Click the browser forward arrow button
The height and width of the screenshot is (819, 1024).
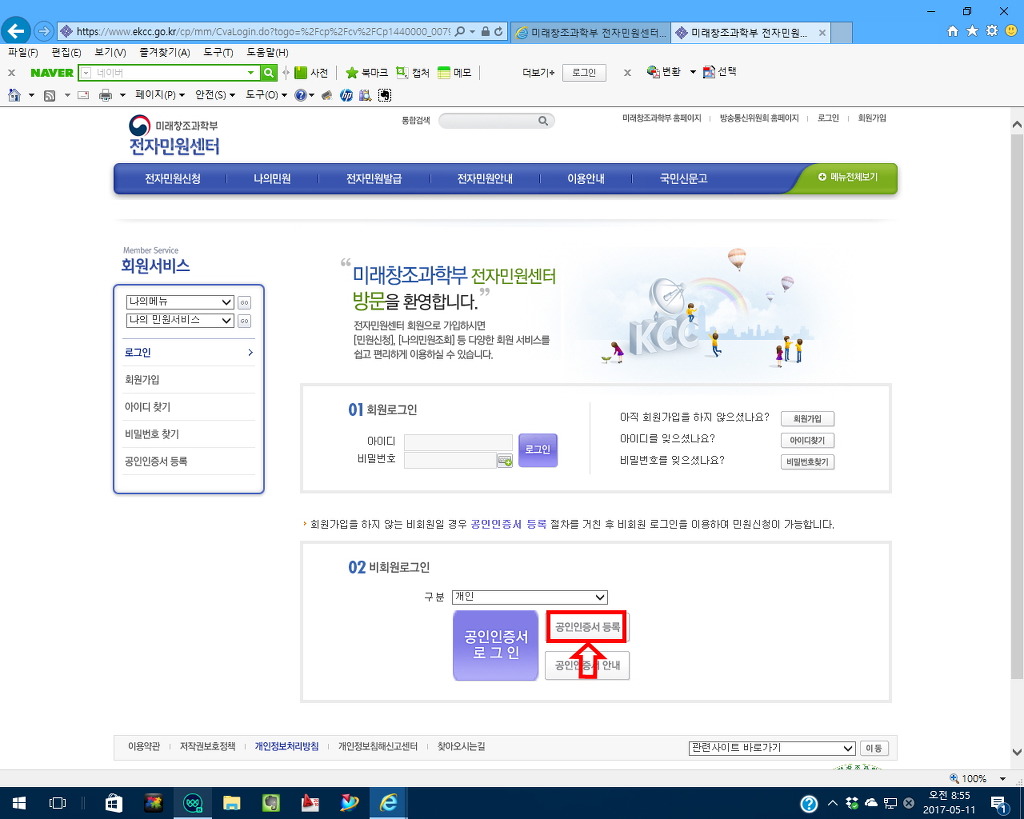[x=44, y=31]
